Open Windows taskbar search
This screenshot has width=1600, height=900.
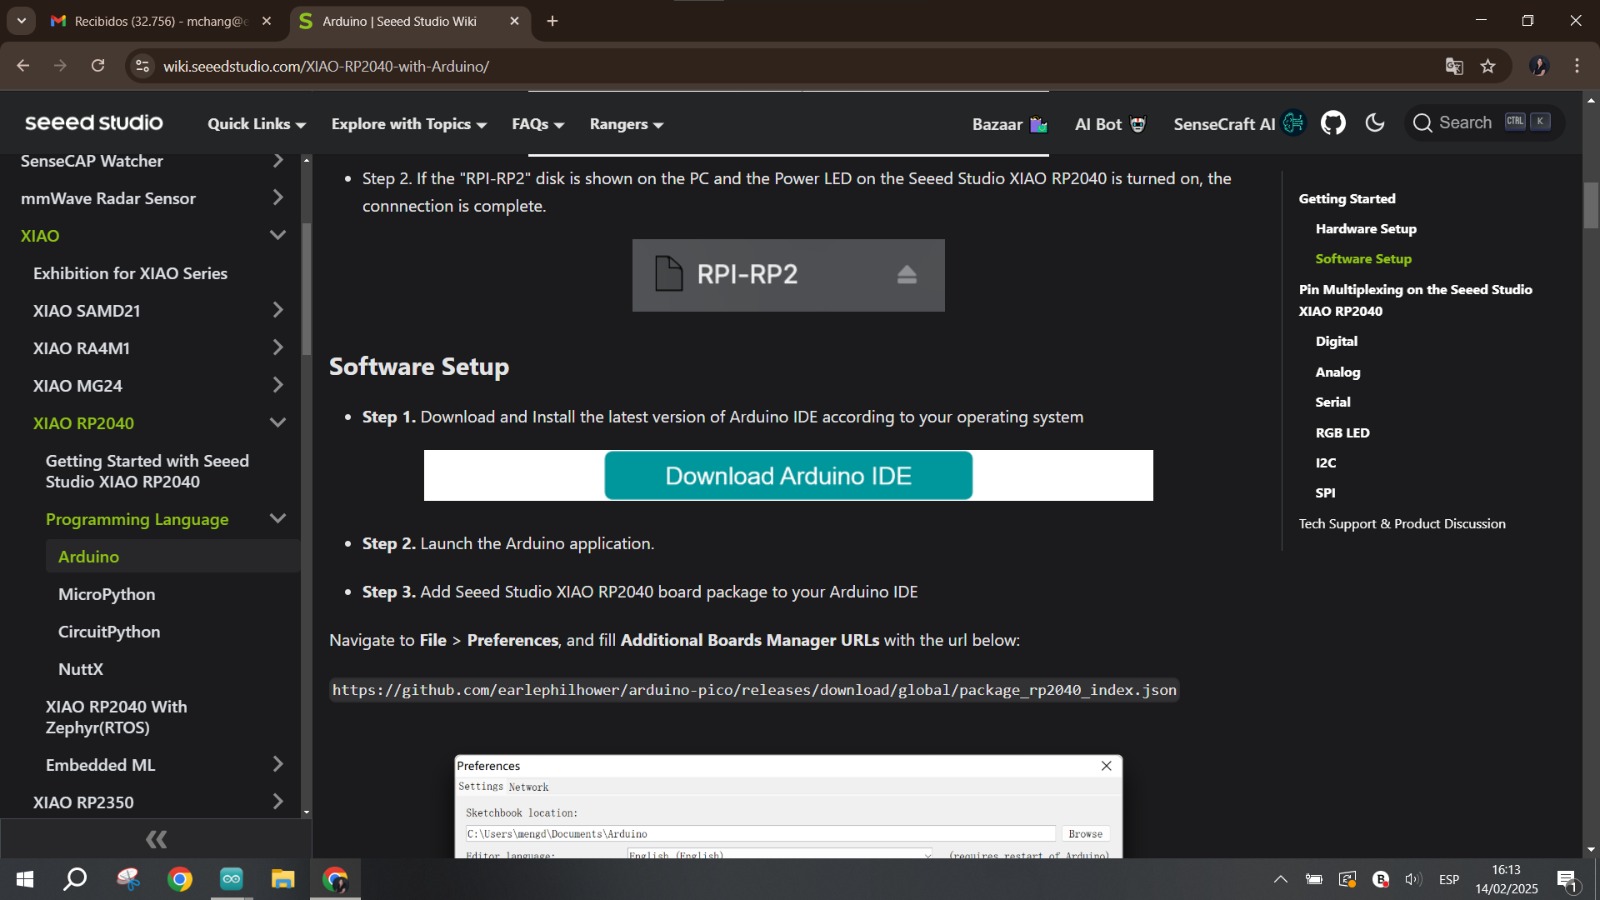pos(75,880)
